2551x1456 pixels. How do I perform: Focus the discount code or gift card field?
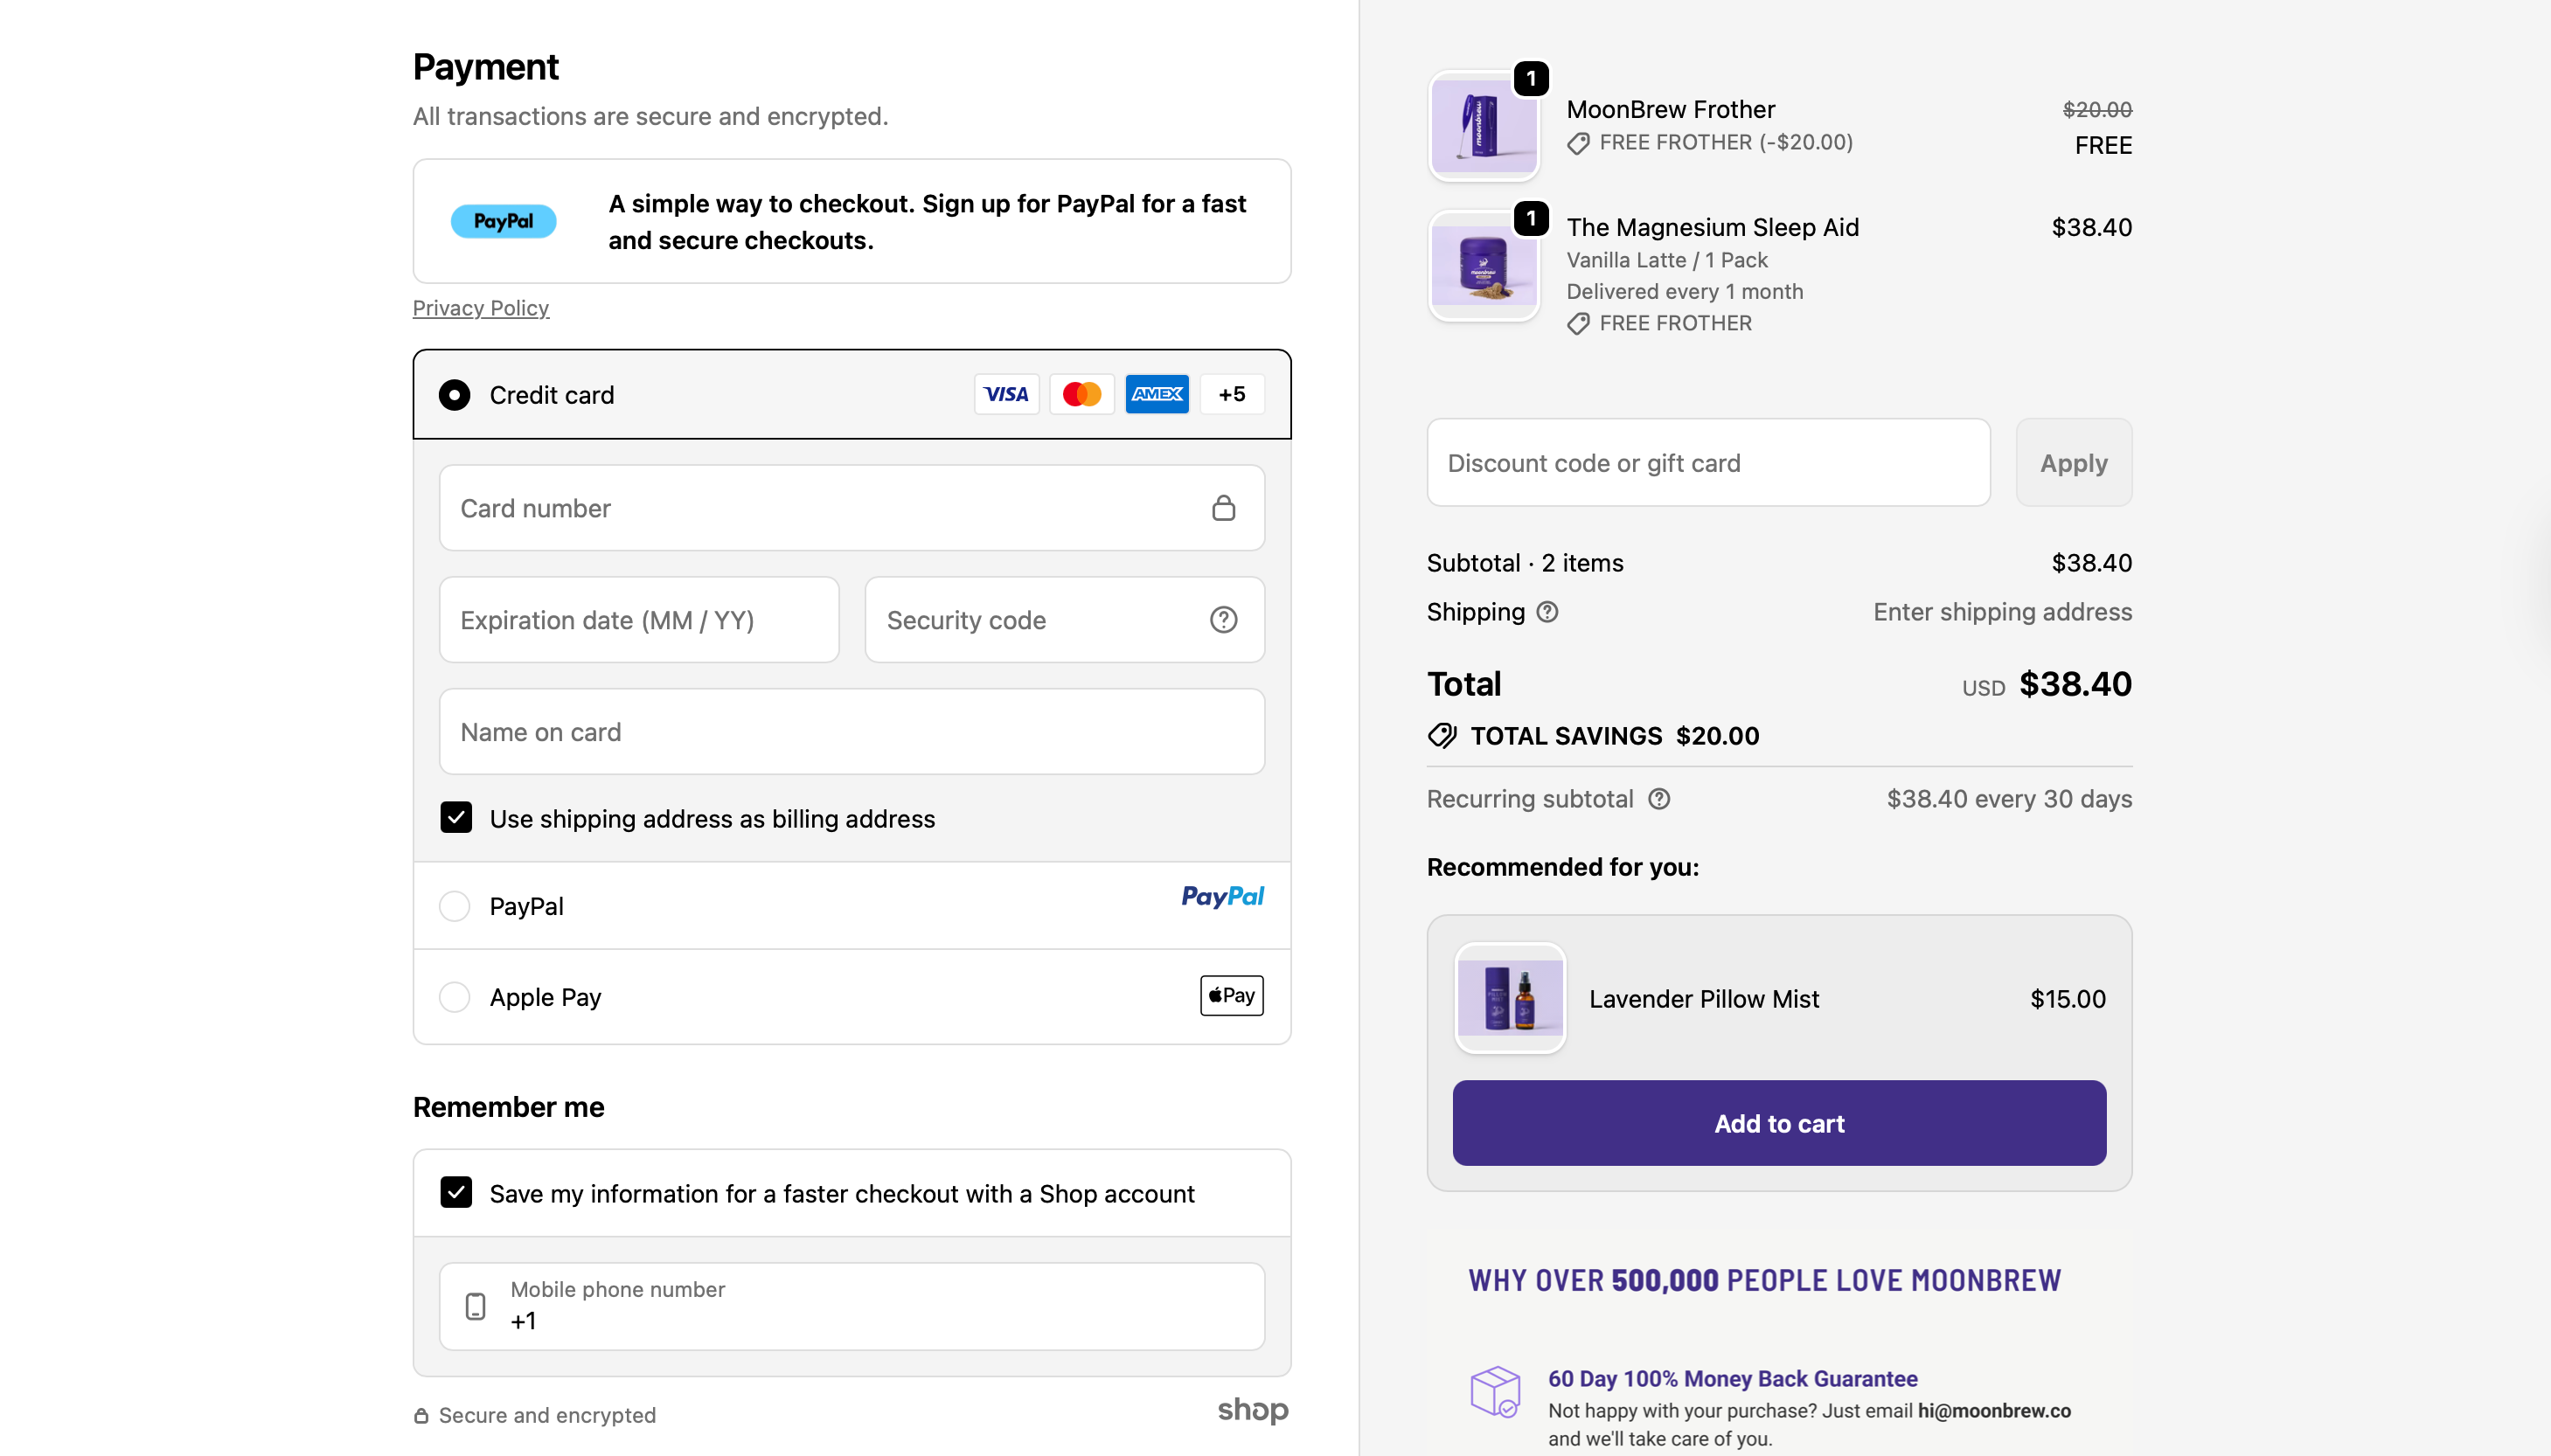click(x=1708, y=463)
